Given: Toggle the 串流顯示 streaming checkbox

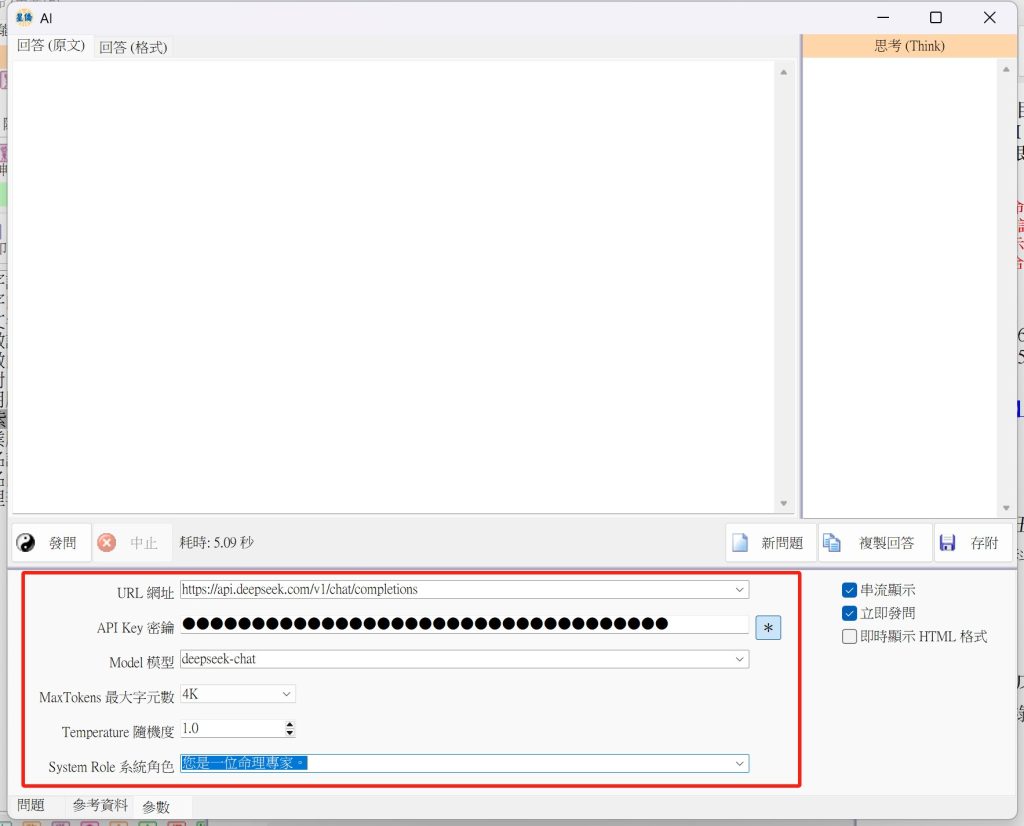Looking at the screenshot, I should pyautogui.click(x=850, y=590).
